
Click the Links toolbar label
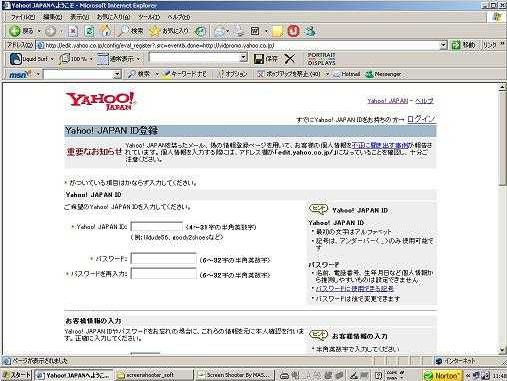(489, 45)
